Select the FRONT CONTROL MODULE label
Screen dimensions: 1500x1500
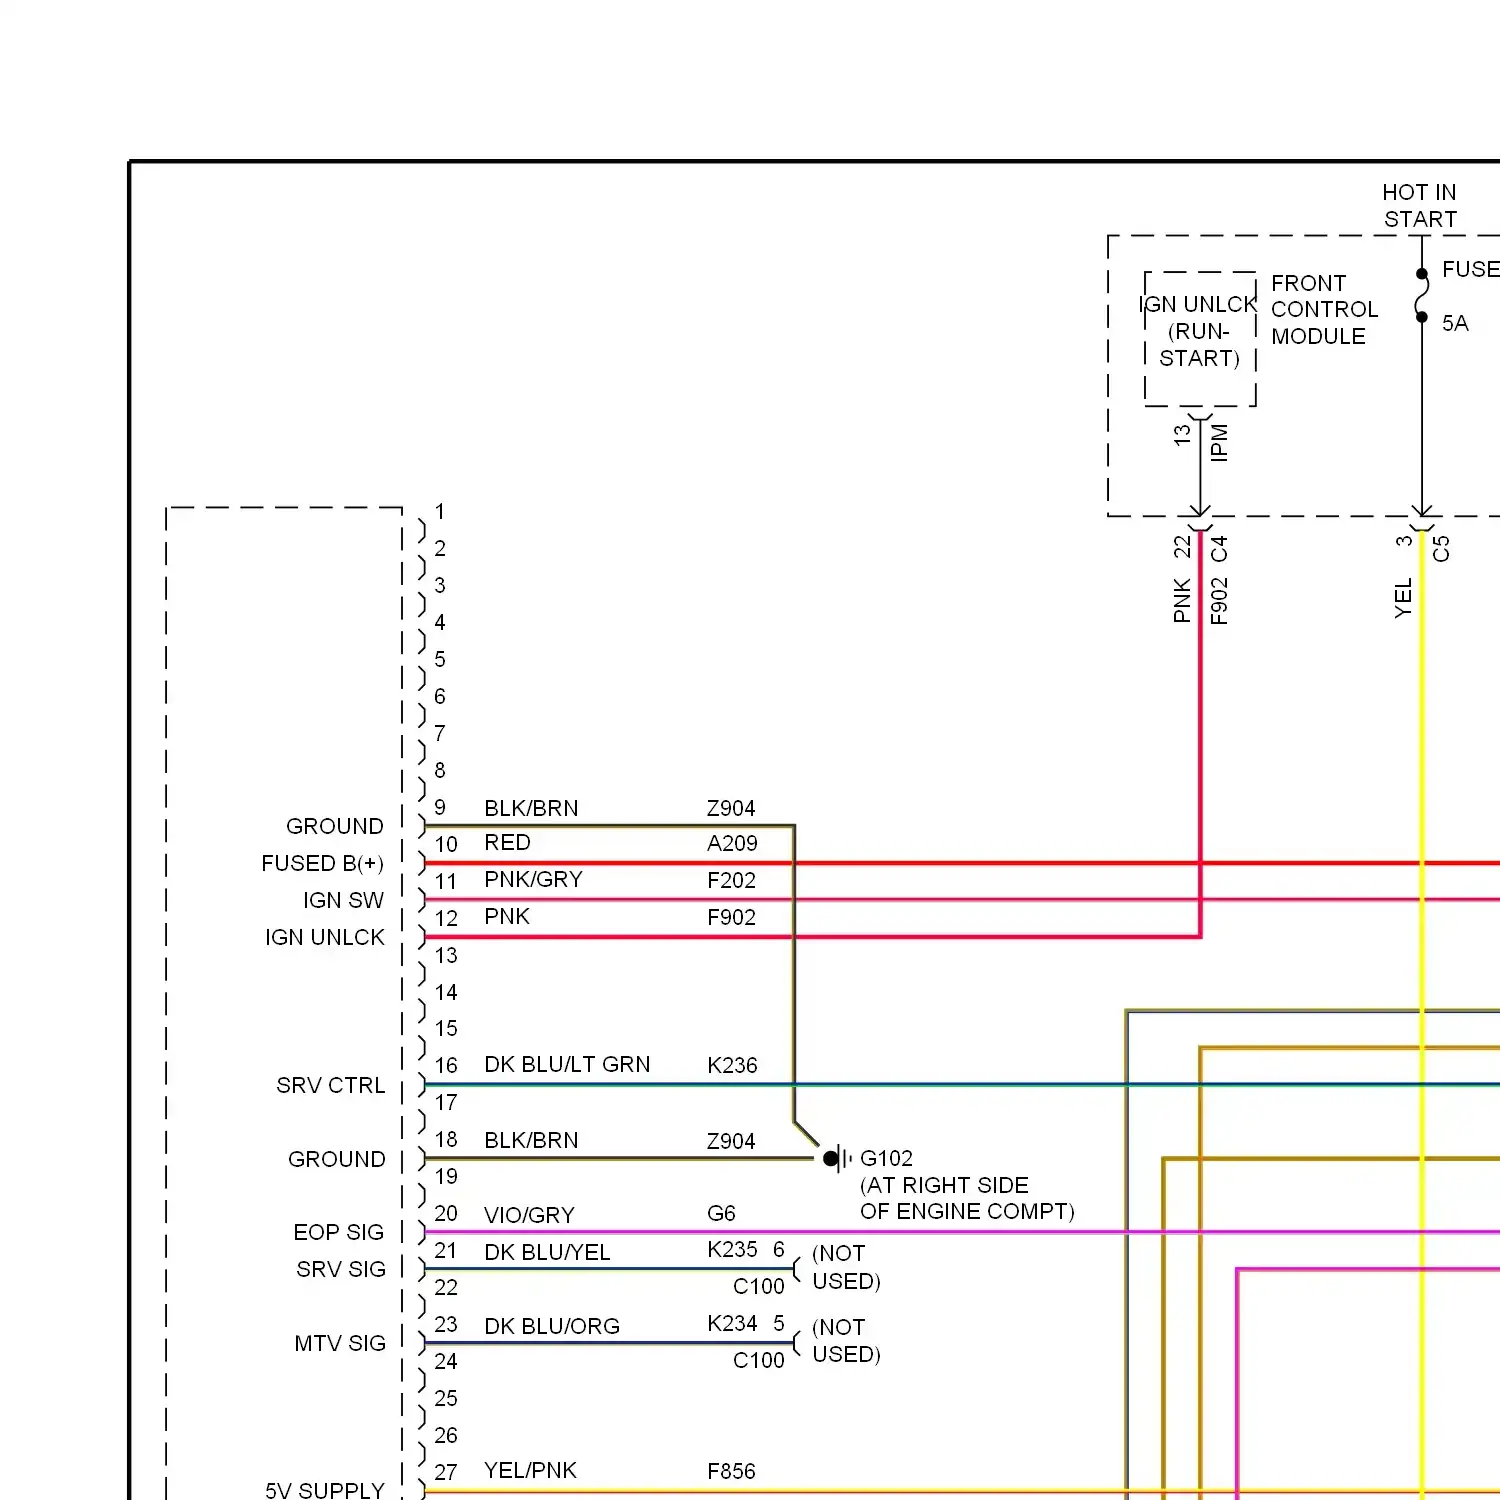tap(1324, 310)
